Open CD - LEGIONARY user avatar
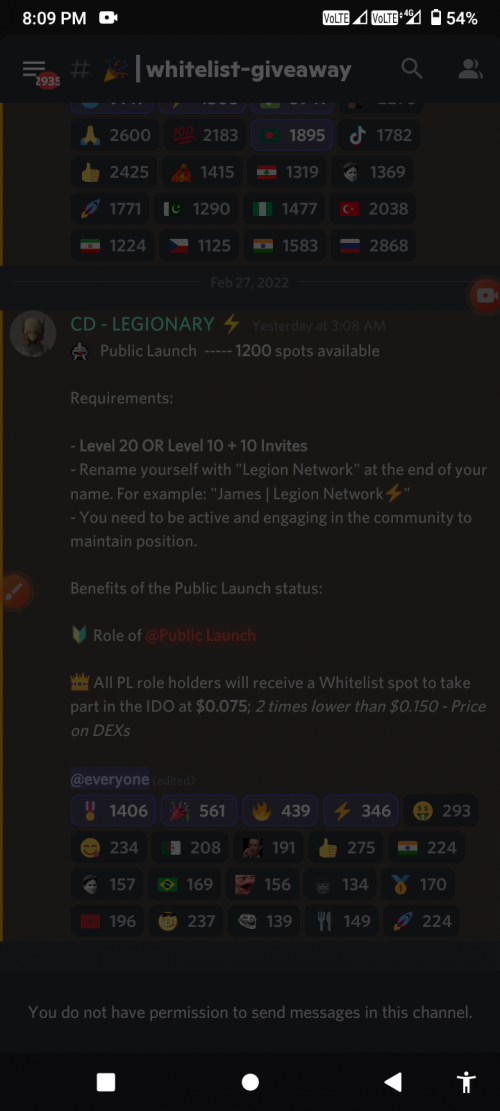 [x=33, y=333]
